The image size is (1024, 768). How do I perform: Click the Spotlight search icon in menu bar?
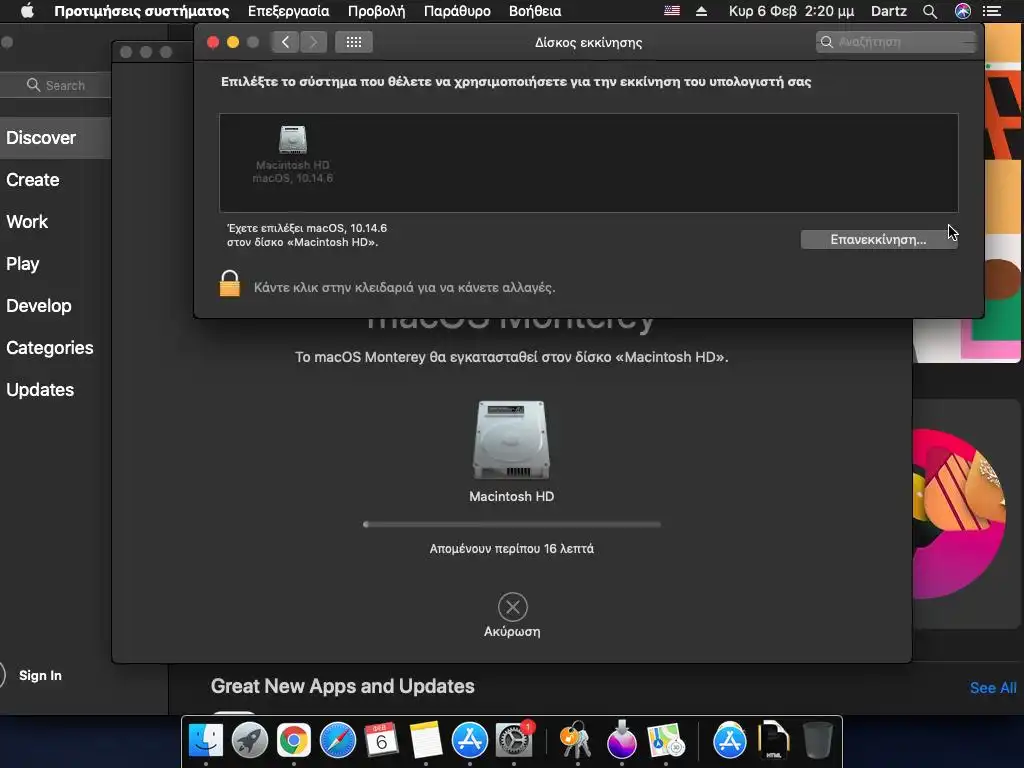930,11
